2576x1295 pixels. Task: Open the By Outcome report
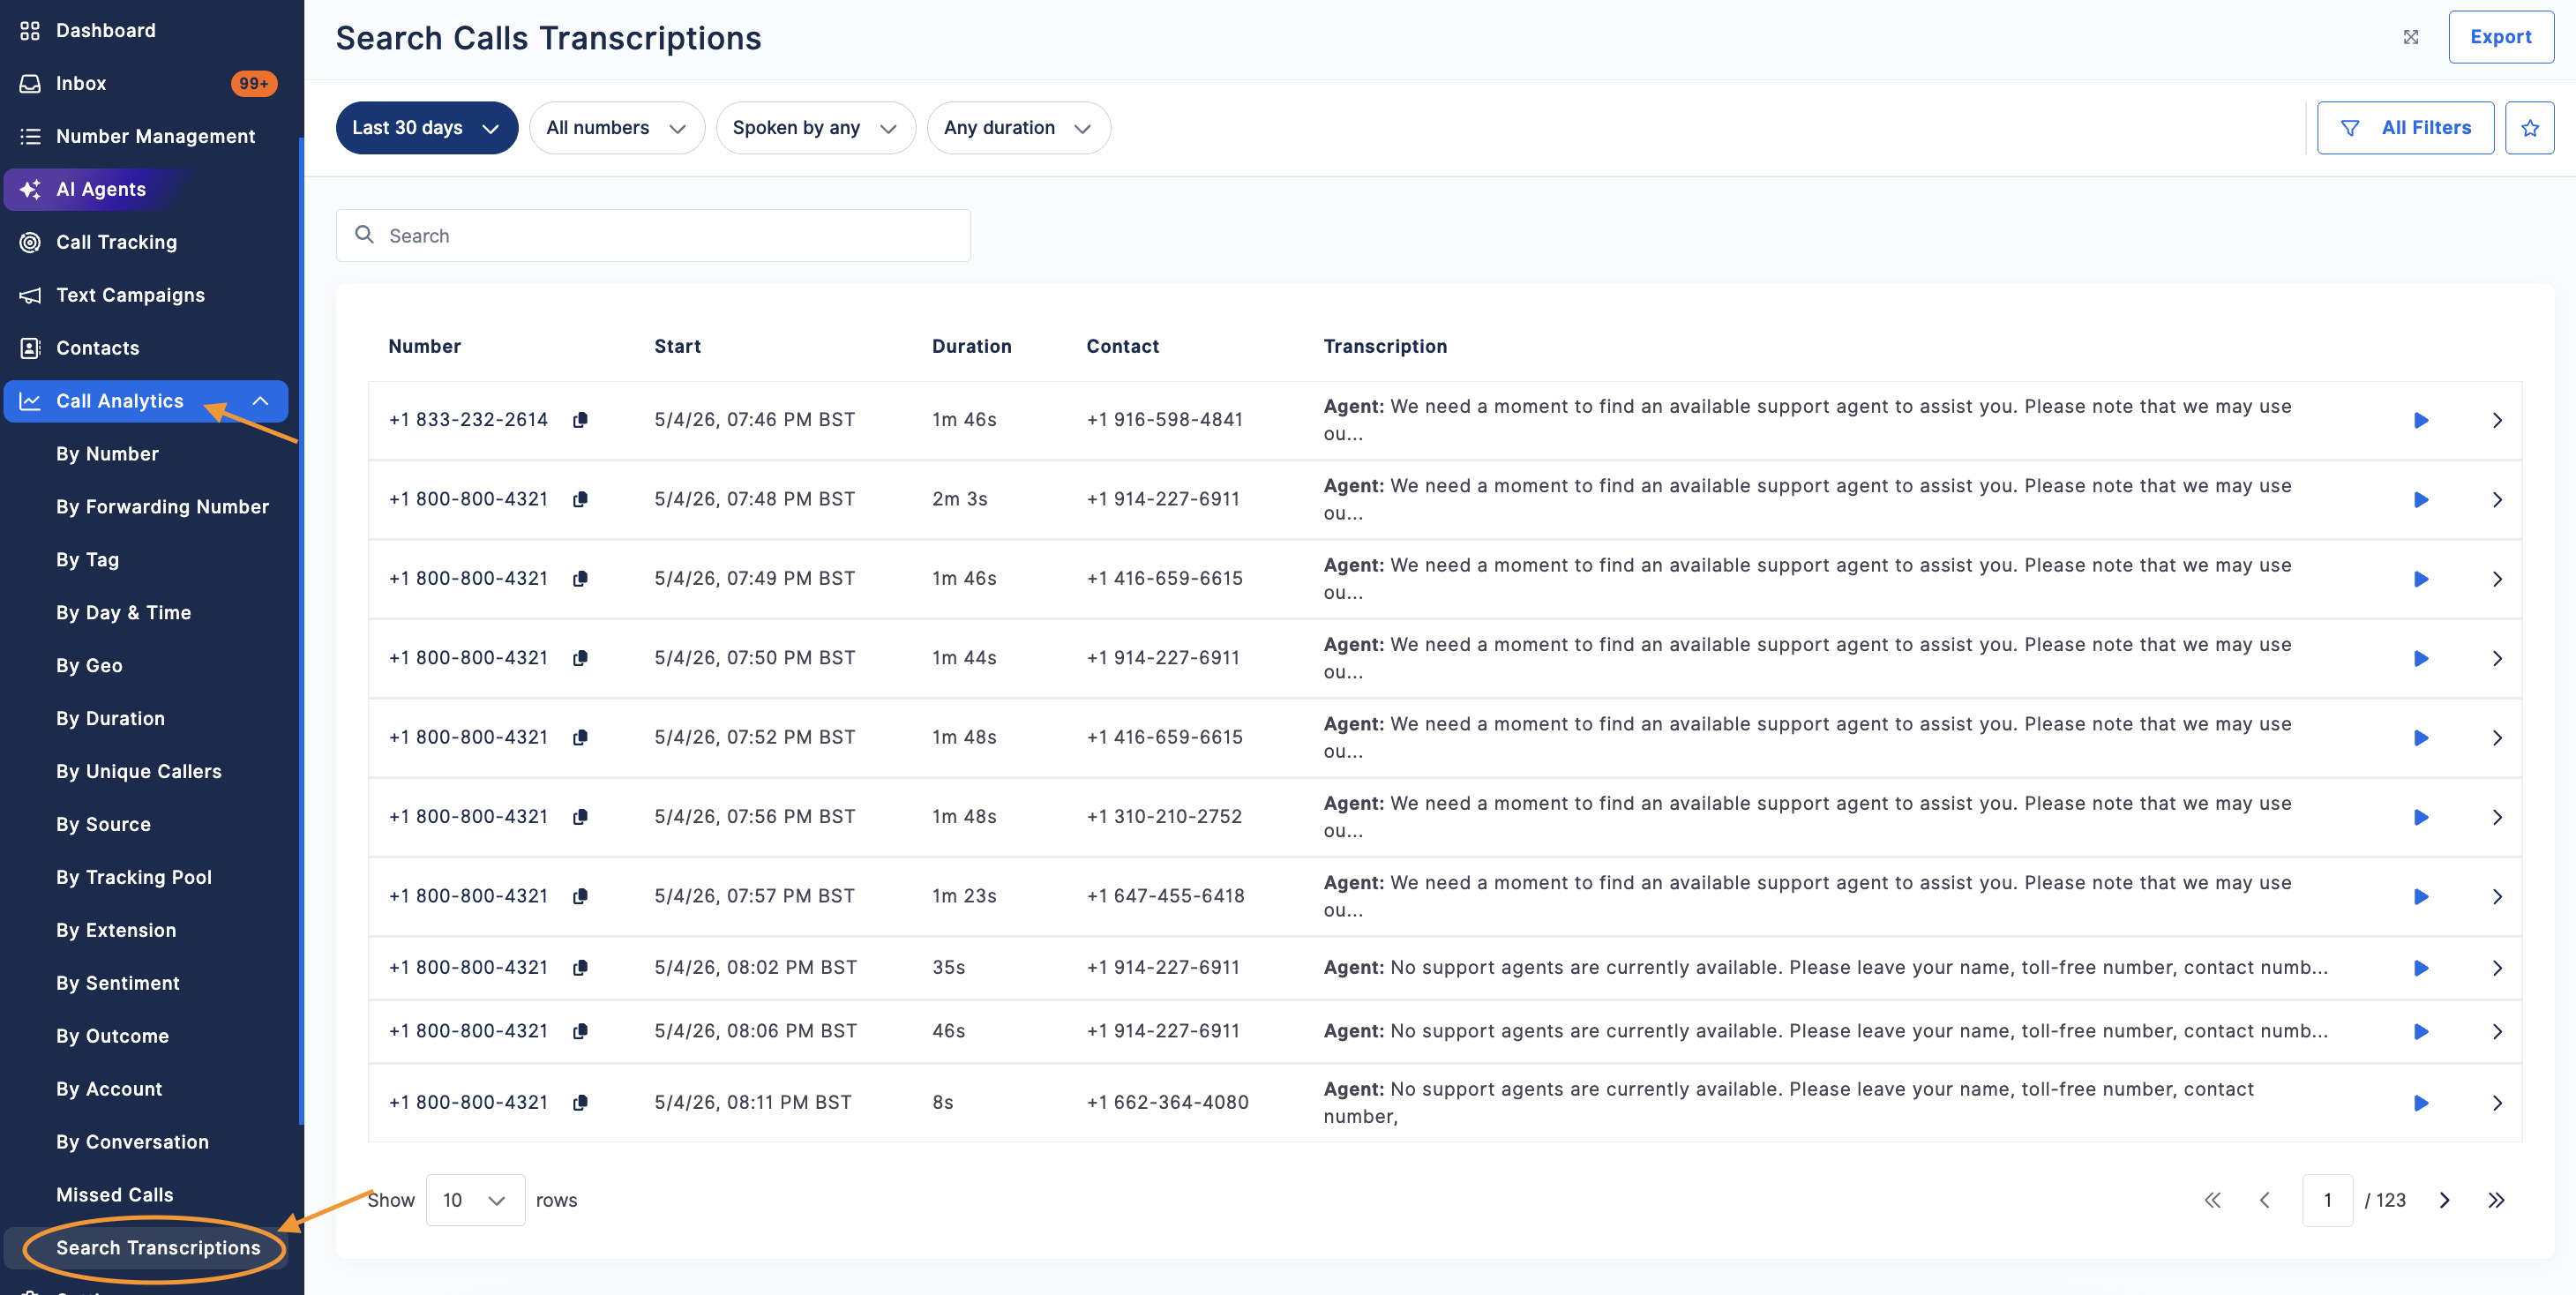coord(112,1036)
